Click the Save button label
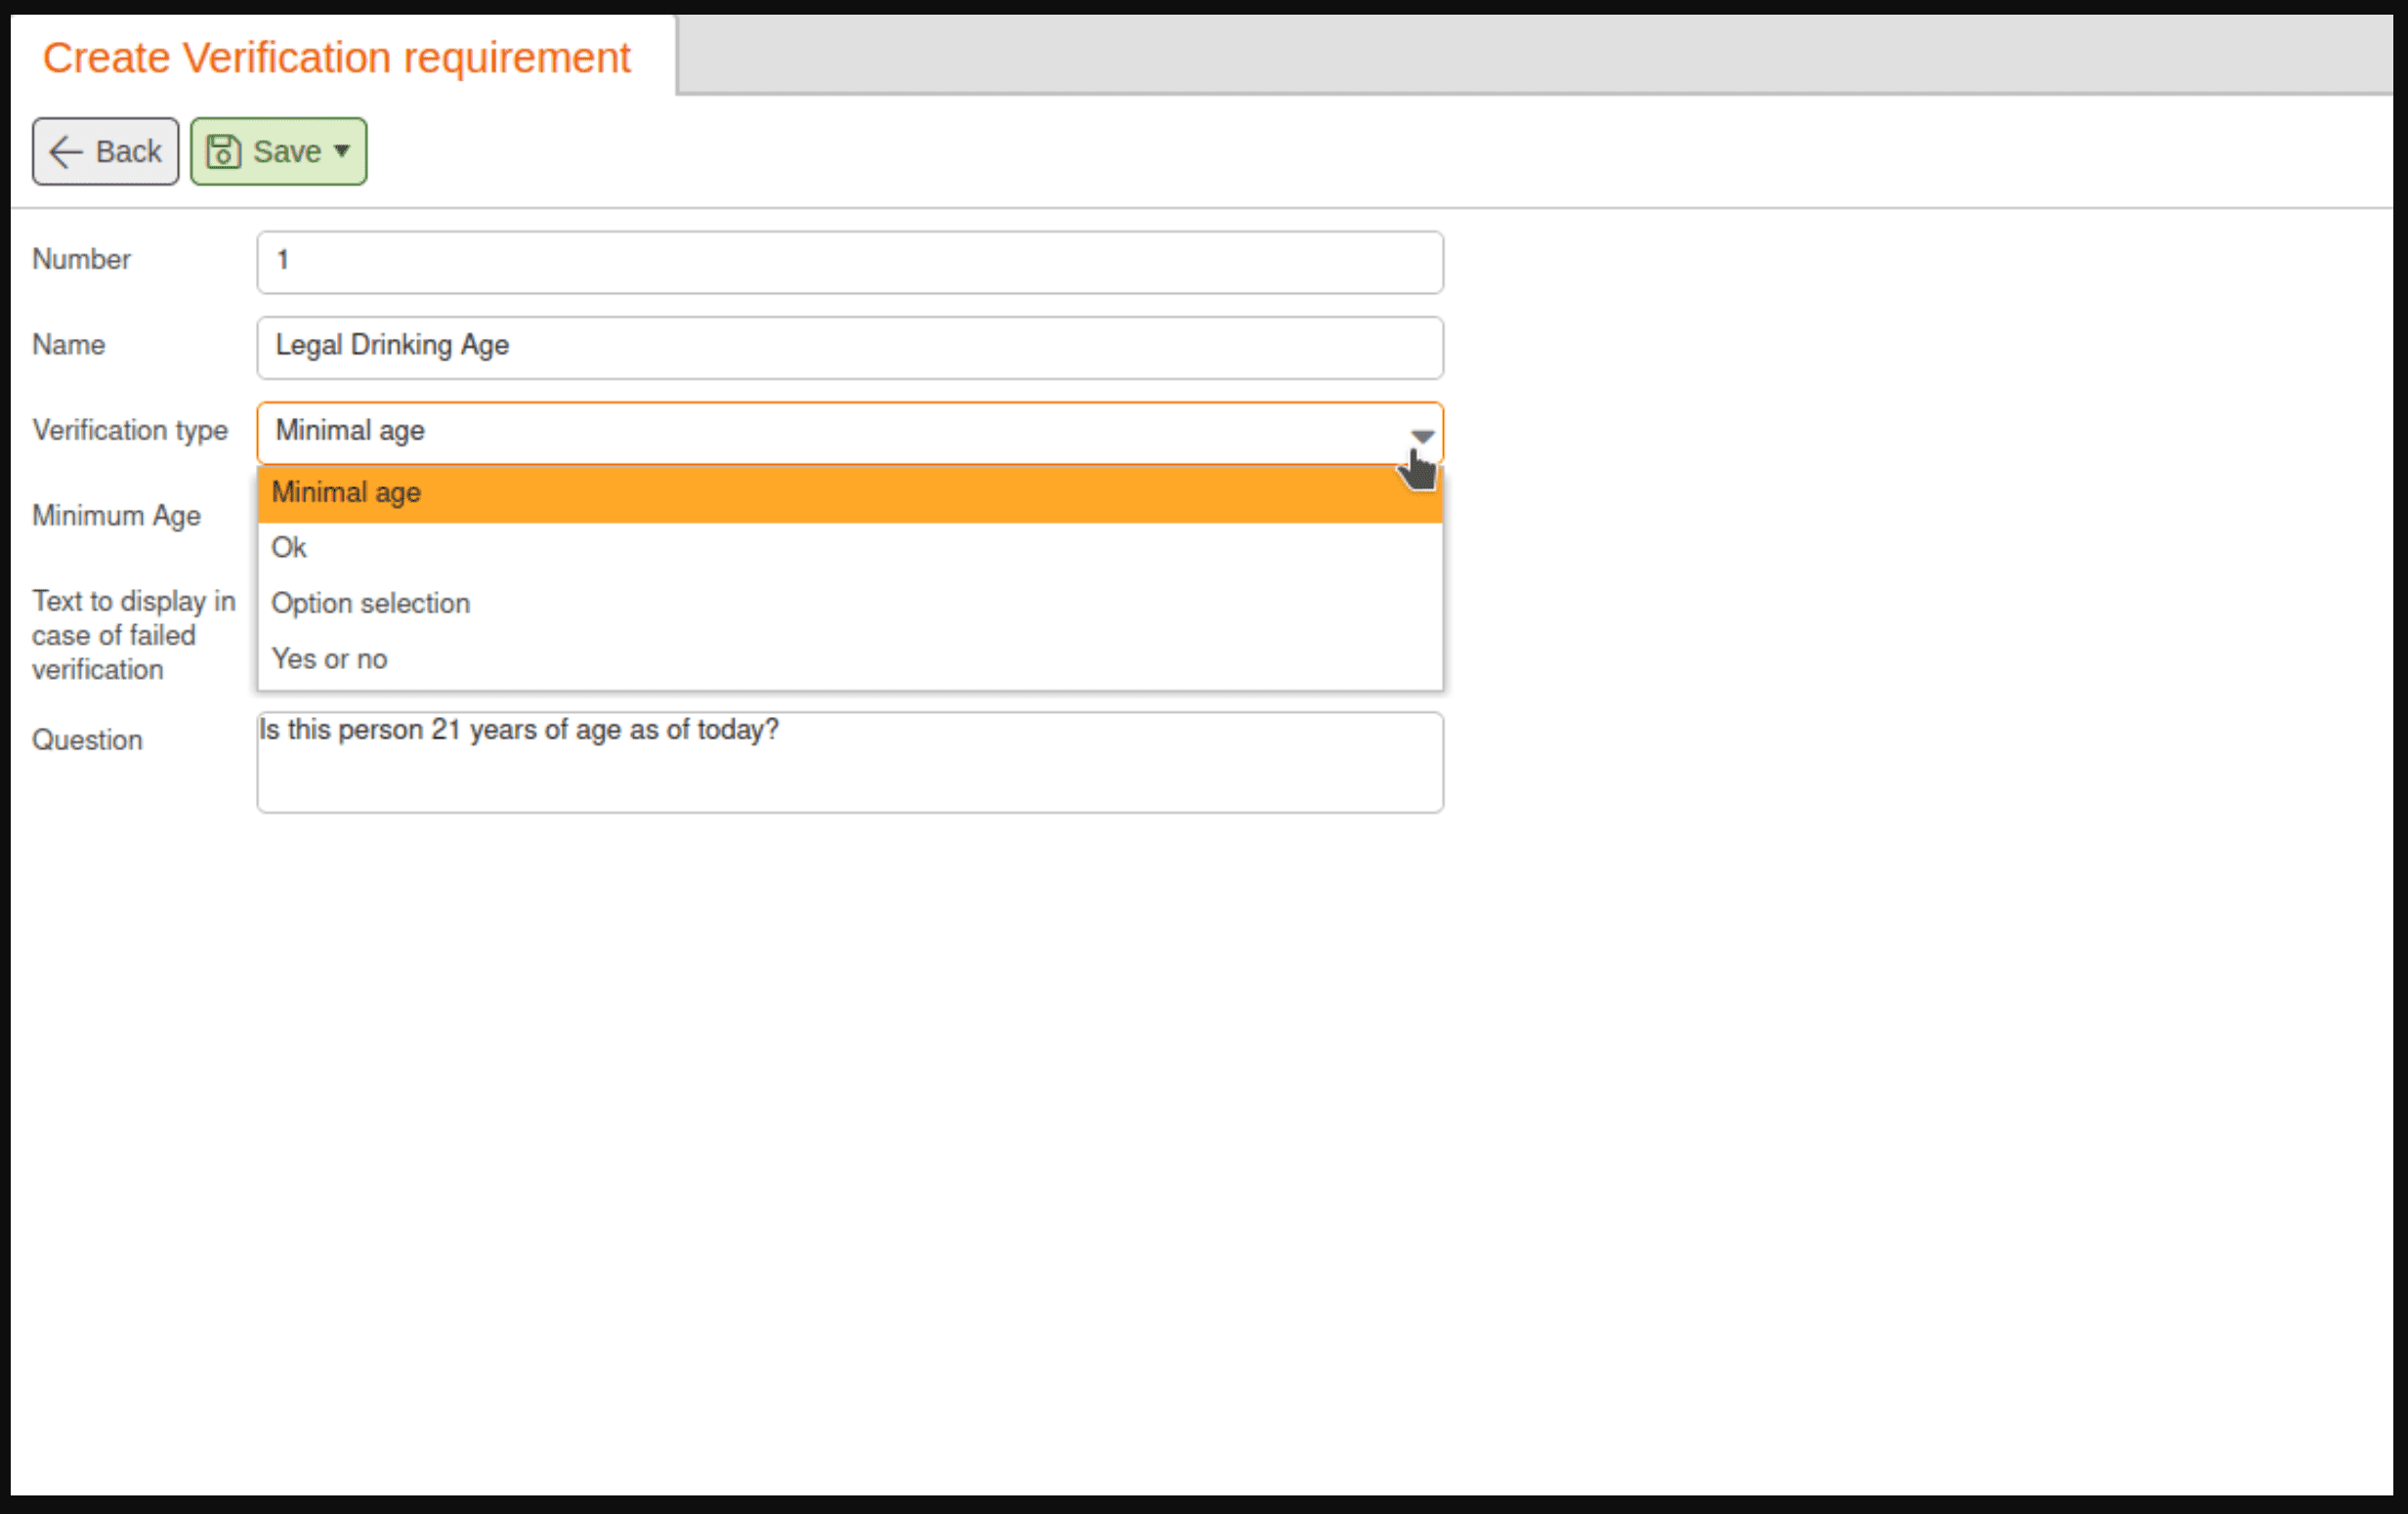 point(287,151)
